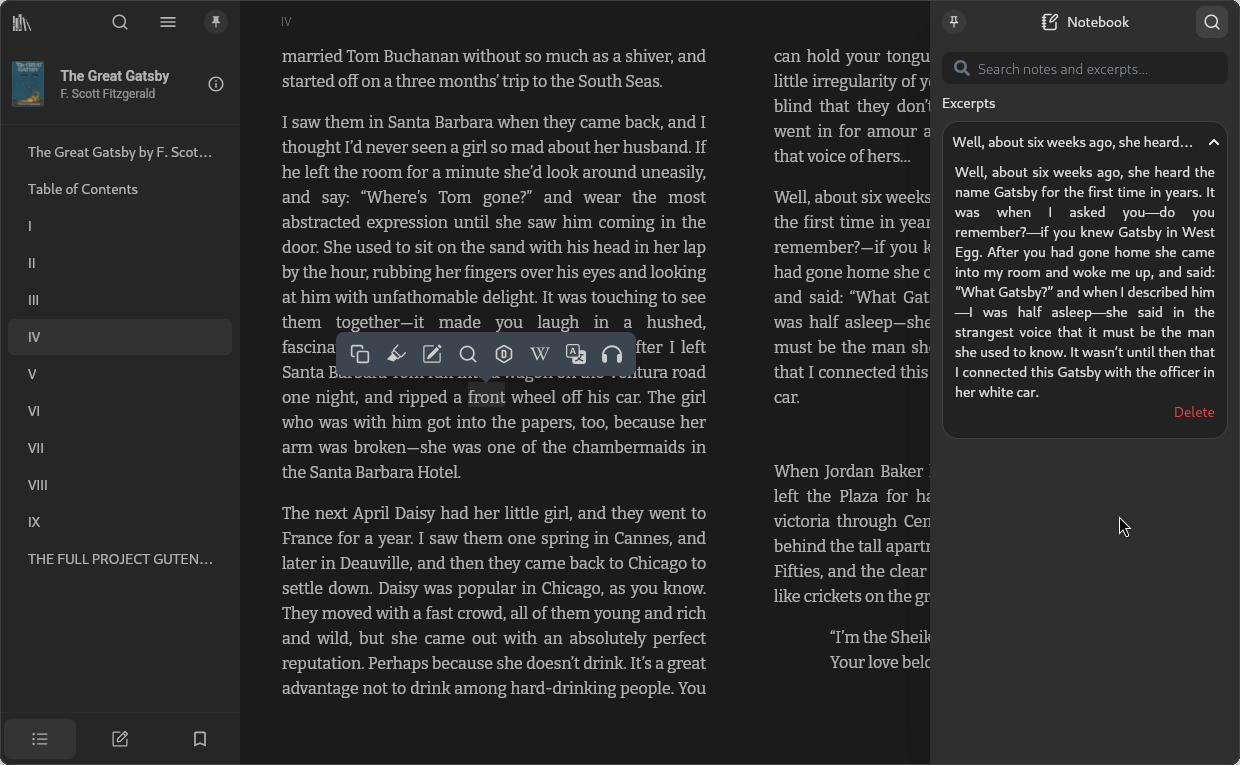Viewport: 1240px width, 765px height.
Task: Open Wikipedia lookup for the selection
Action: click(x=539, y=353)
